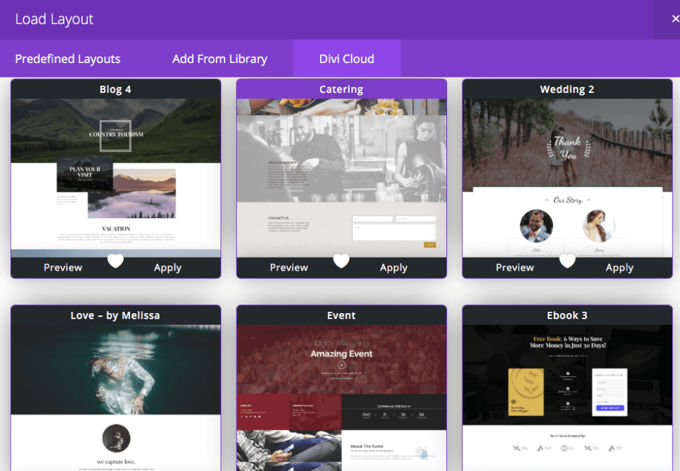Open the Catering layout thumbnail
This screenshot has width=680, height=471.
pyautogui.click(x=341, y=178)
